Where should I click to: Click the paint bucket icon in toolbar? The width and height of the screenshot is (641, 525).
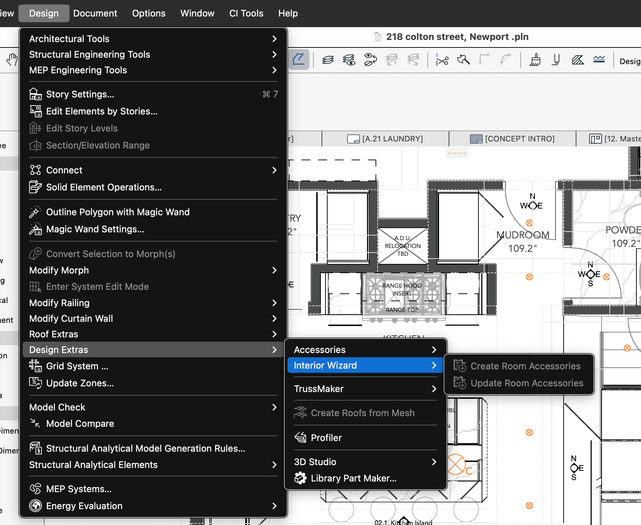click(535, 61)
